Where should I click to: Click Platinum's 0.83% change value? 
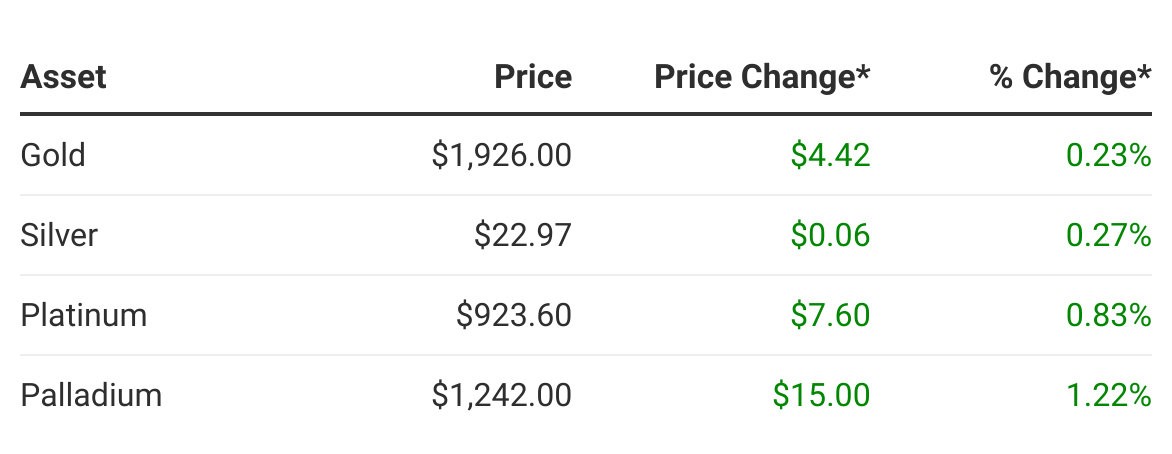[1109, 315]
